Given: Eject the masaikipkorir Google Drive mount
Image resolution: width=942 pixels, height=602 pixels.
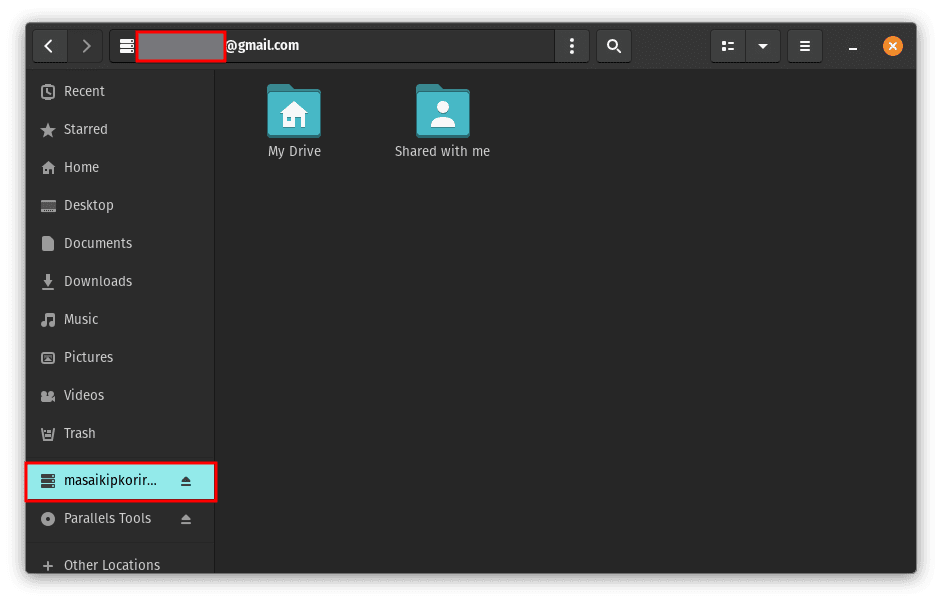Looking at the screenshot, I should click(x=186, y=481).
